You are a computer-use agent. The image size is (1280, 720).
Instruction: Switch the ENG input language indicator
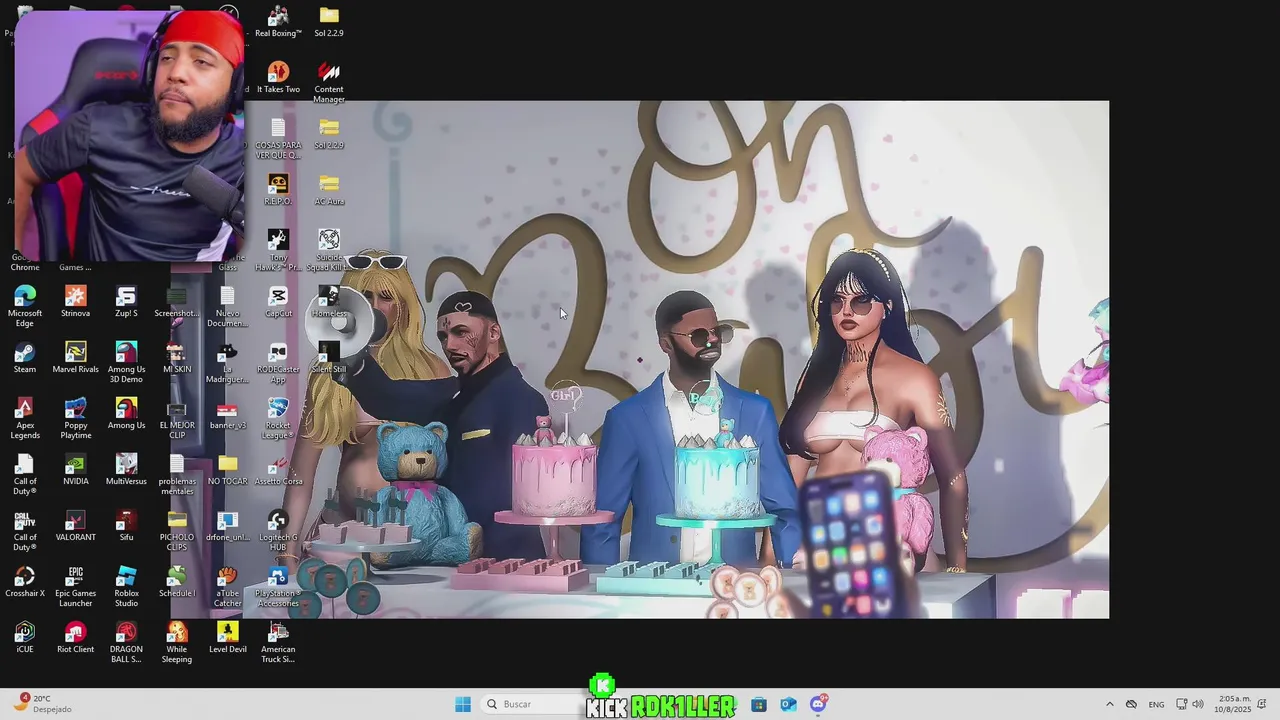click(x=1156, y=704)
